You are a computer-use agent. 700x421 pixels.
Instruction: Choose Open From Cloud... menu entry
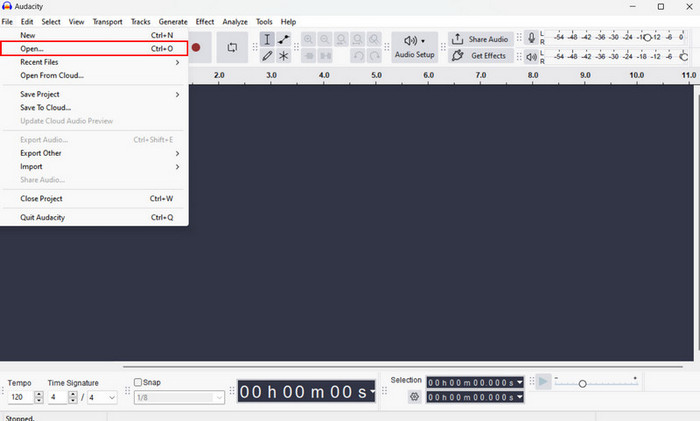[94, 75]
